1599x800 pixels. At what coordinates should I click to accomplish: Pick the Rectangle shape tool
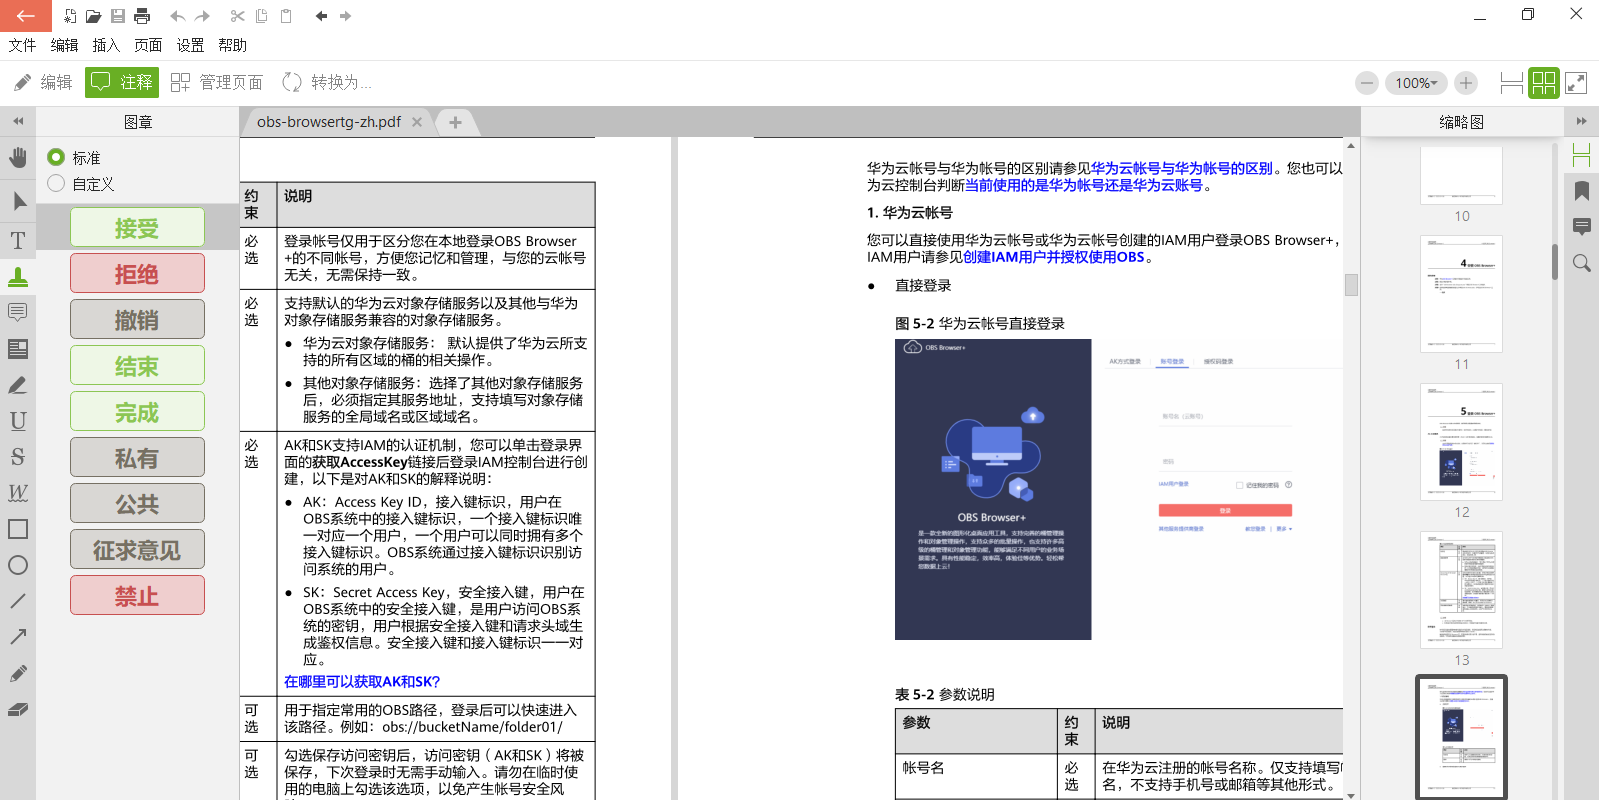click(18, 529)
